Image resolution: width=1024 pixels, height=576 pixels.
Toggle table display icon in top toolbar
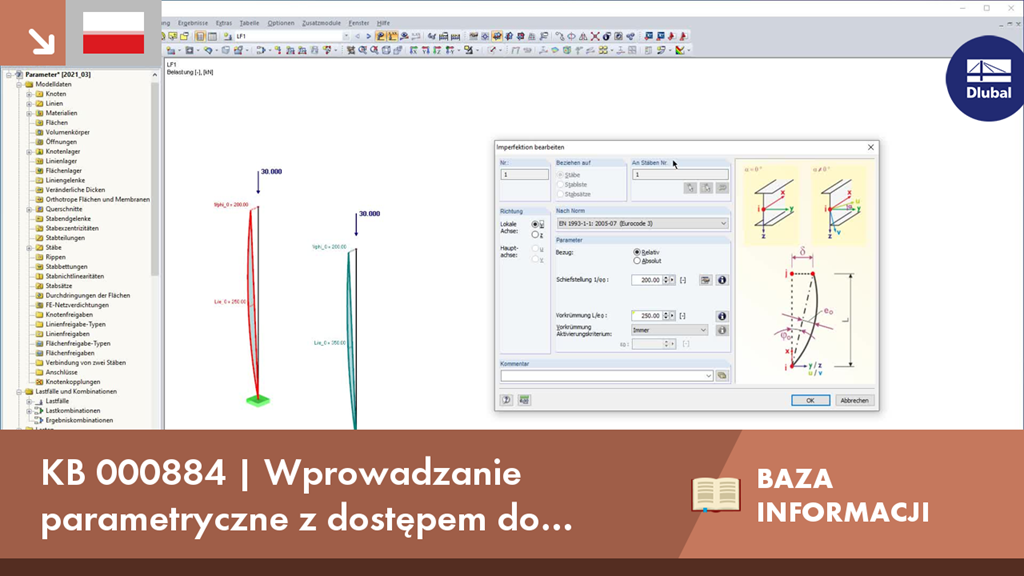(x=212, y=37)
